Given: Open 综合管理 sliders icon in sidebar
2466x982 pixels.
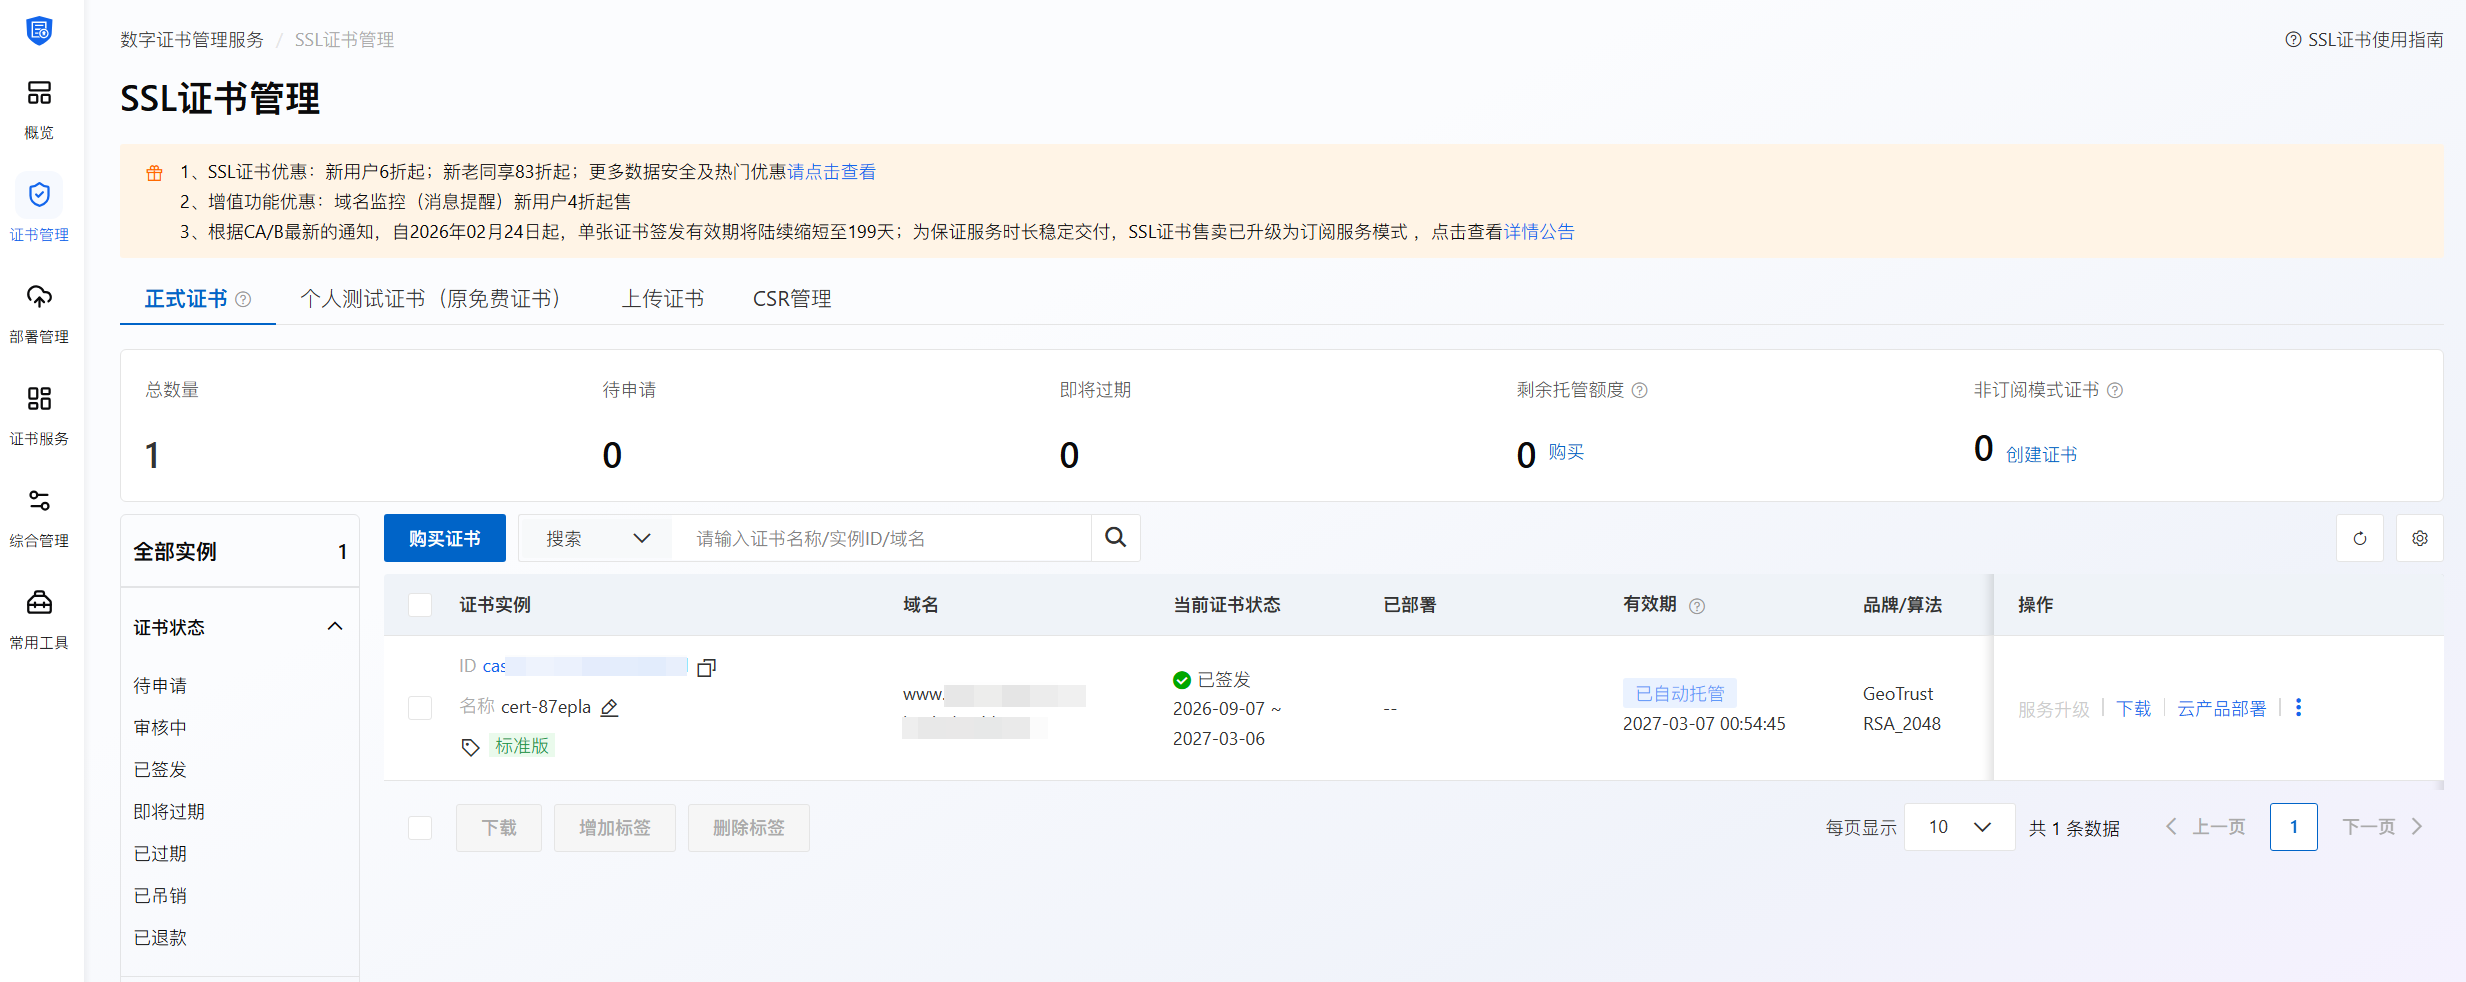Looking at the screenshot, I should (x=39, y=501).
